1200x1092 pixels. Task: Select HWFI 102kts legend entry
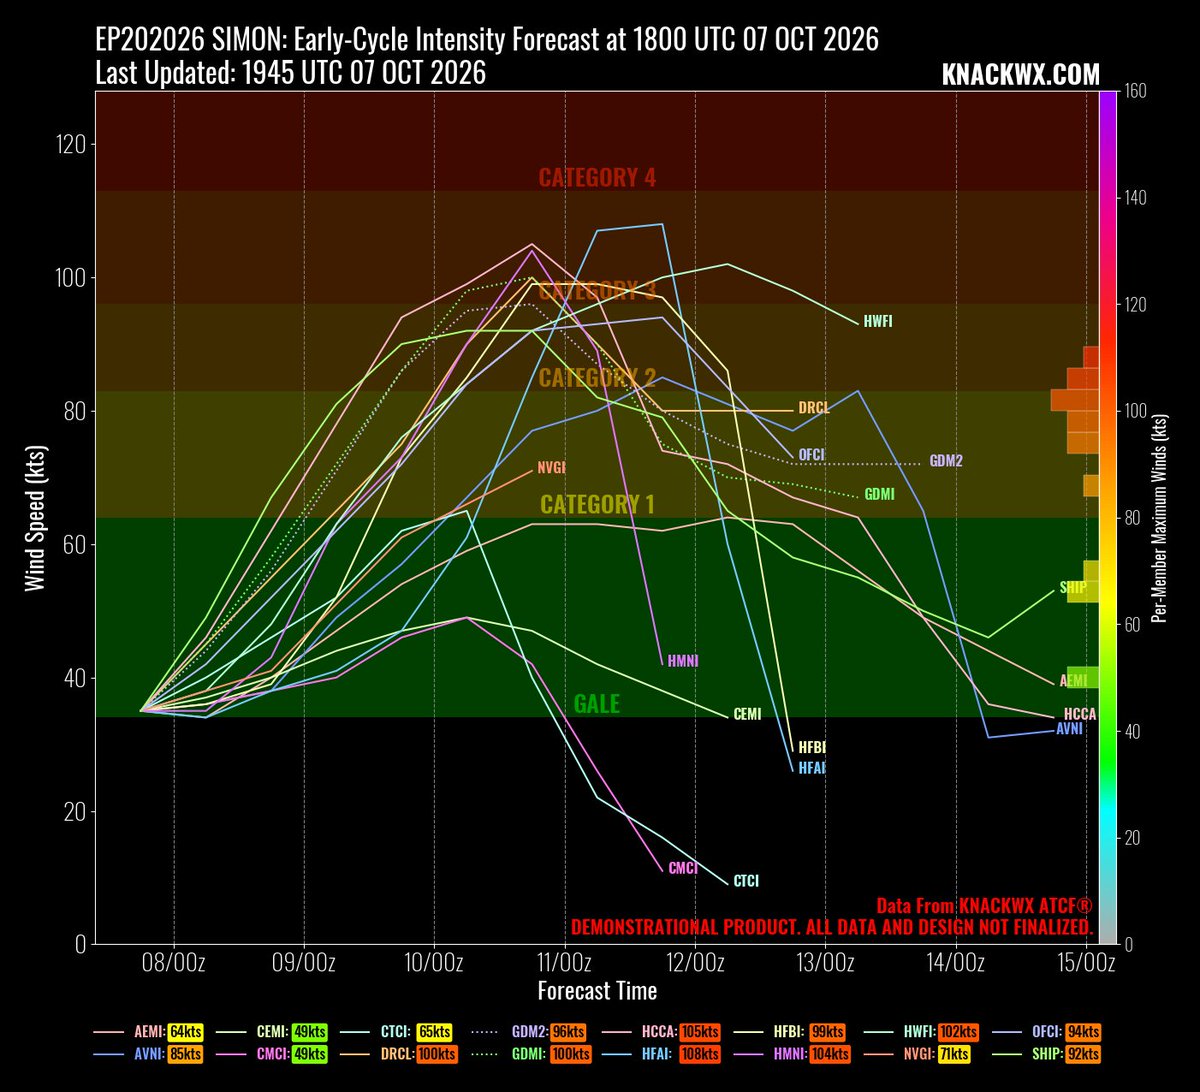point(920,1031)
